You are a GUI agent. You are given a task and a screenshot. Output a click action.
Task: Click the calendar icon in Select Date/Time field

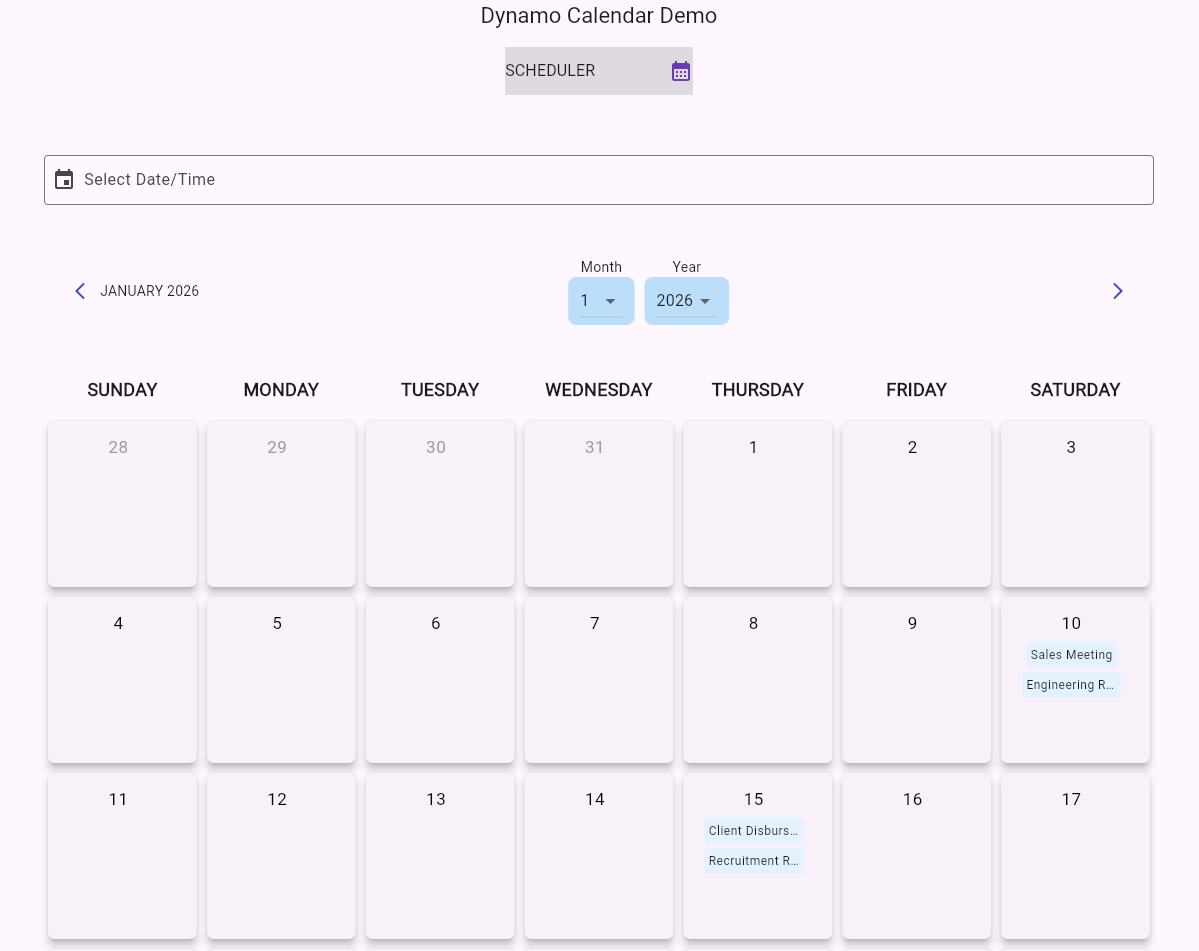tap(64, 179)
